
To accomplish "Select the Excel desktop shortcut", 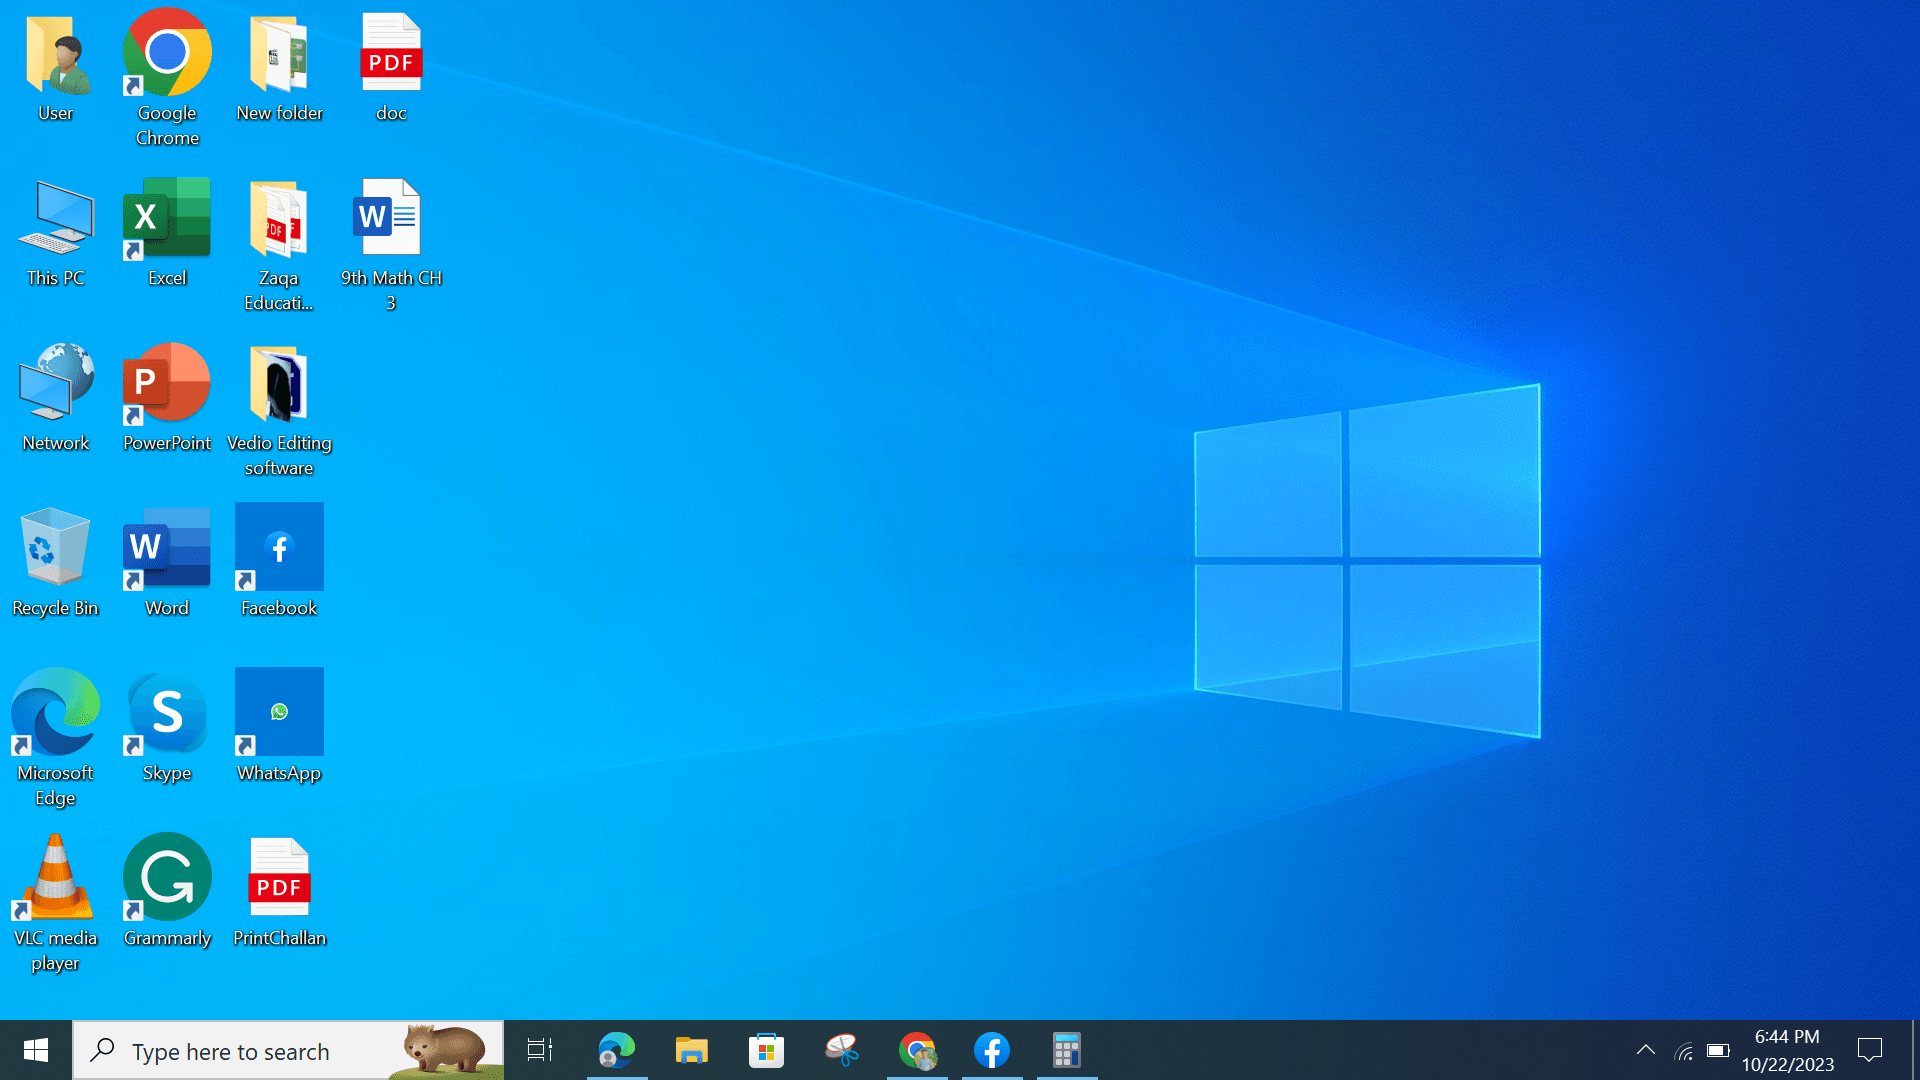I will tap(167, 233).
